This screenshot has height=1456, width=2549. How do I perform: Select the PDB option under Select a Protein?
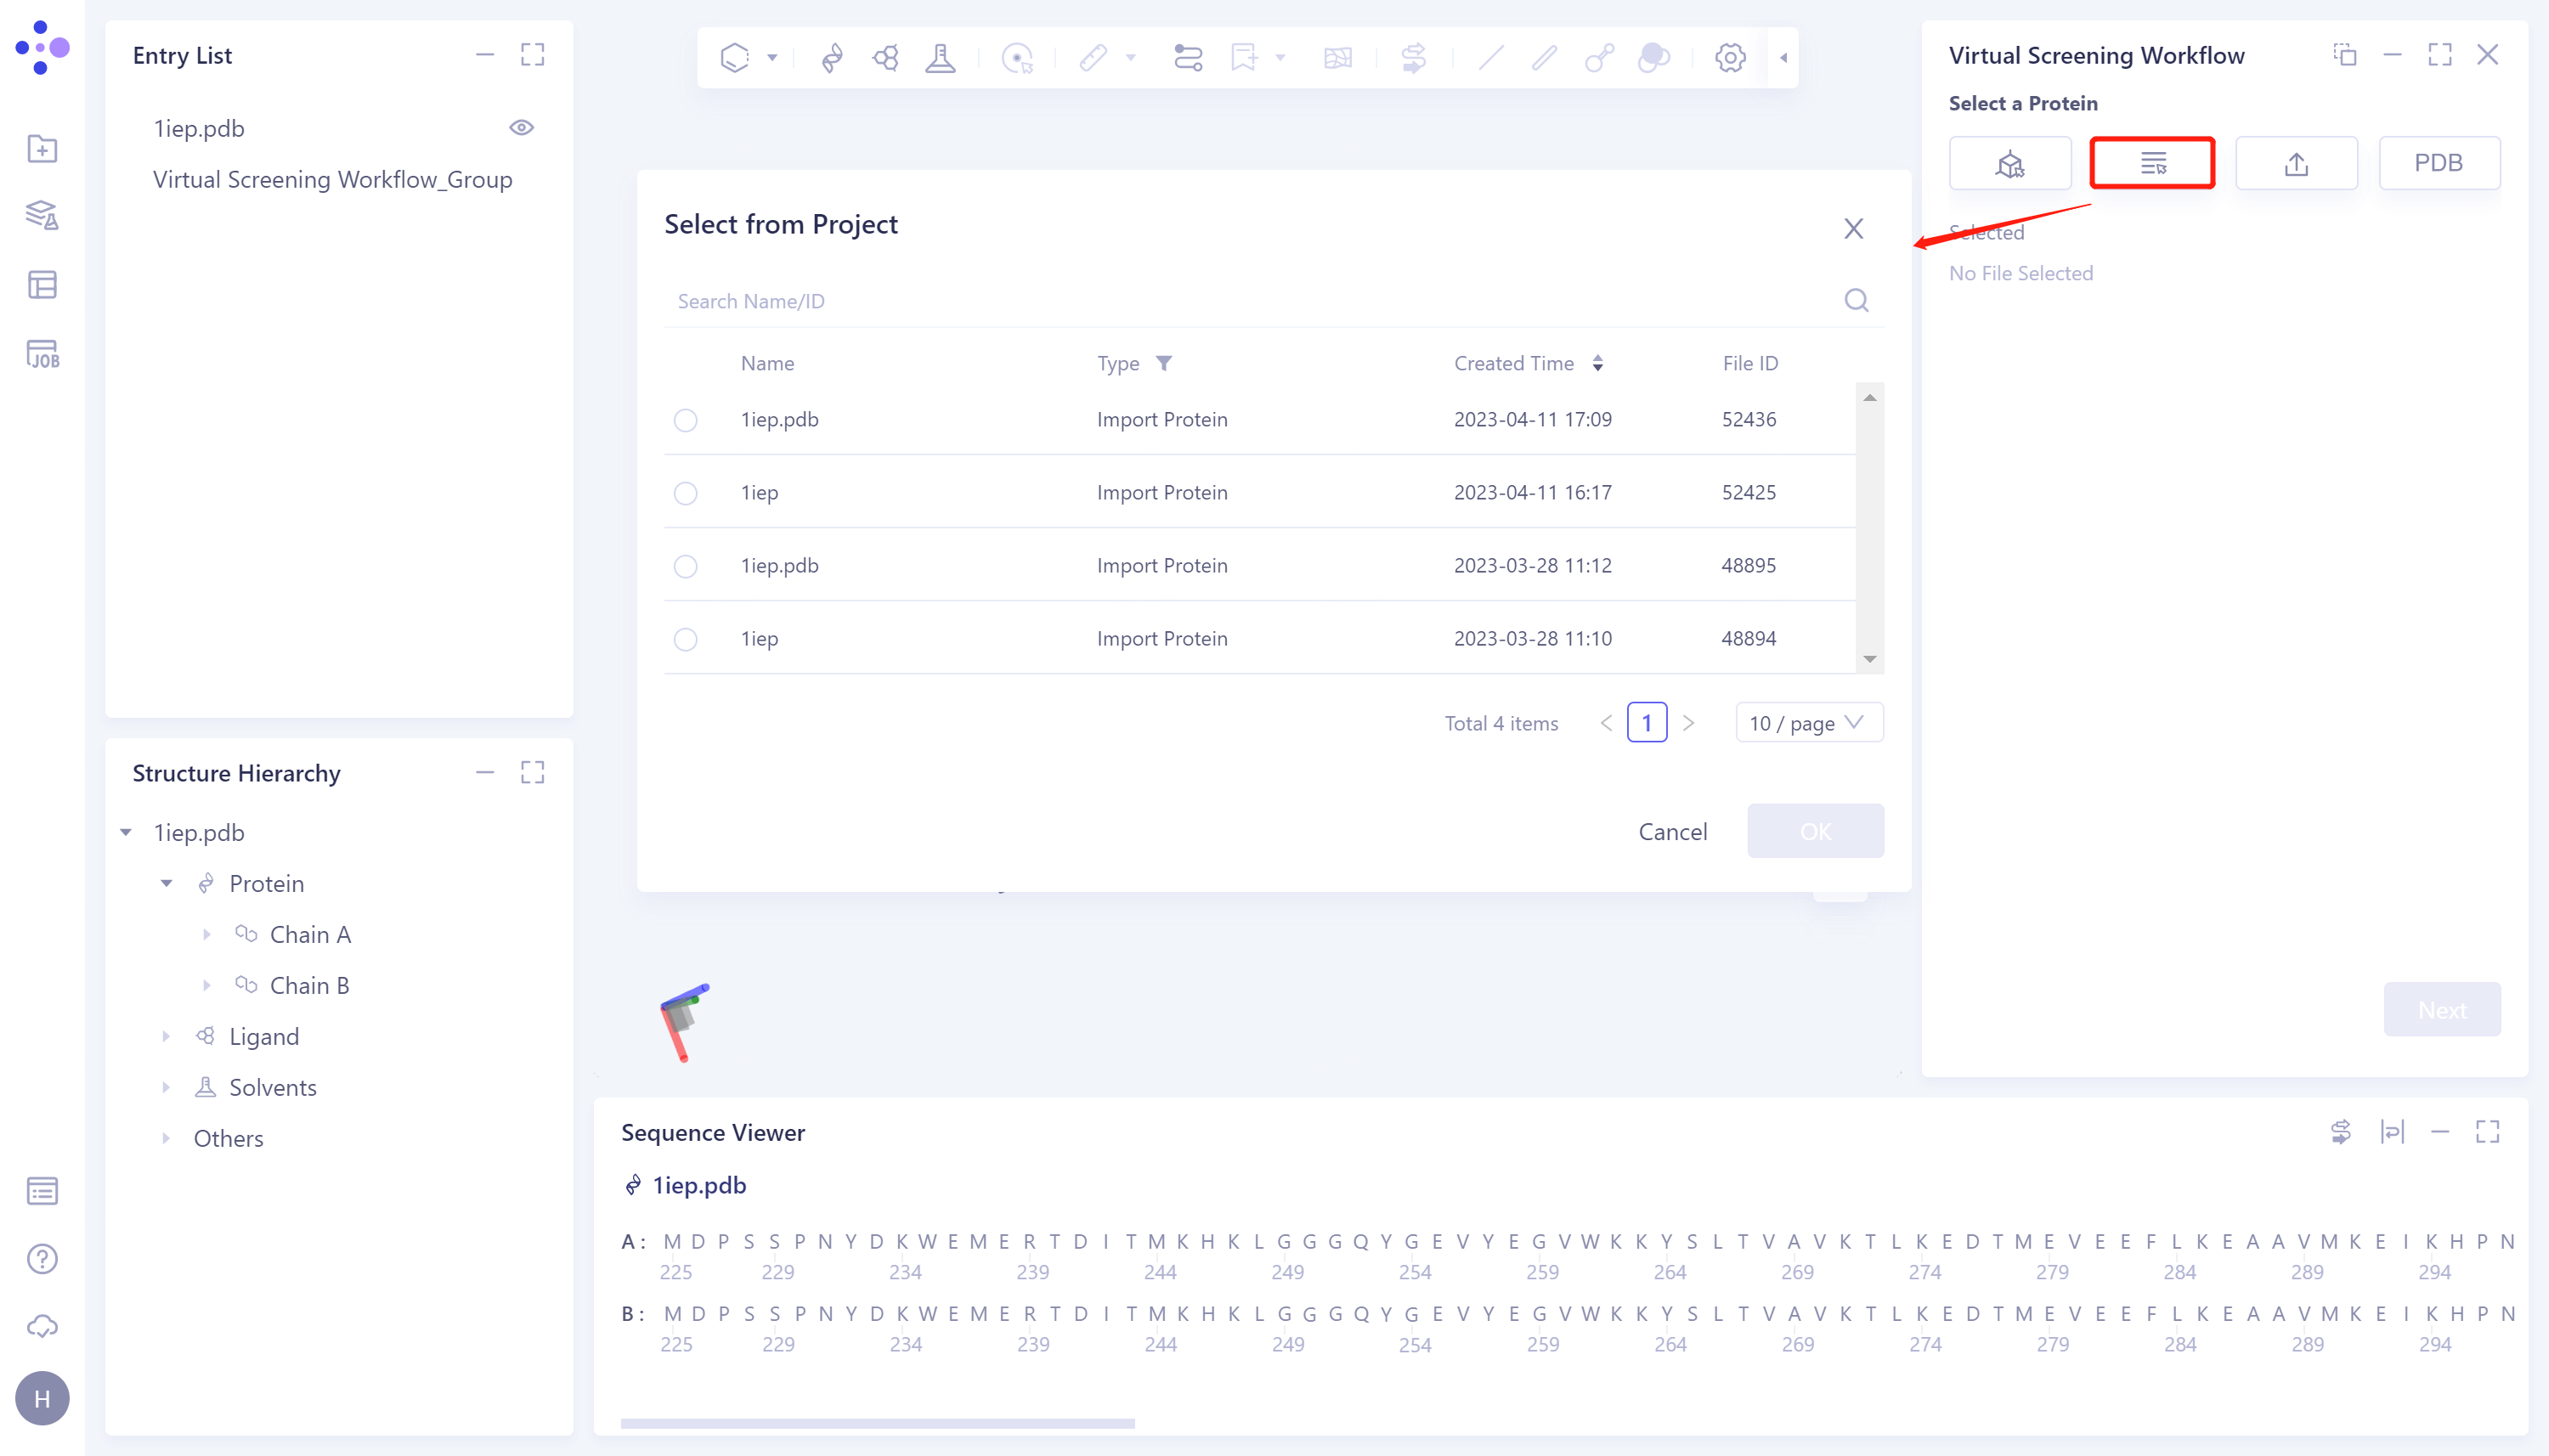2439,162
